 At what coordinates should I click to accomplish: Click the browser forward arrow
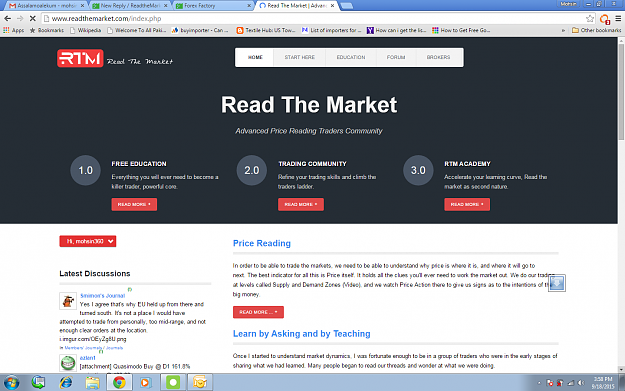pyautogui.click(x=20, y=18)
